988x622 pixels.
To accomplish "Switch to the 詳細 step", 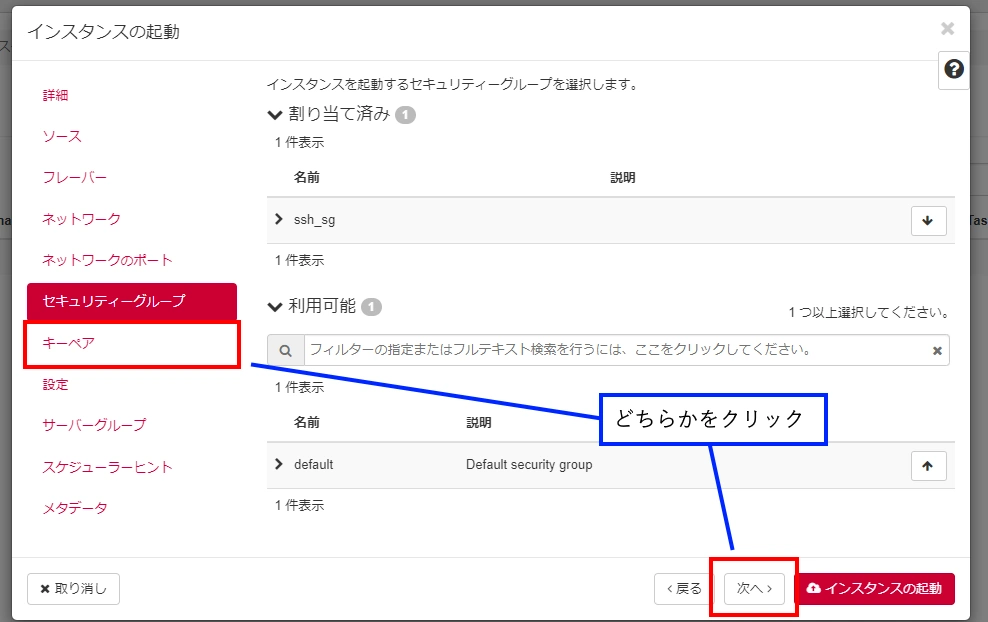I will tap(55, 95).
